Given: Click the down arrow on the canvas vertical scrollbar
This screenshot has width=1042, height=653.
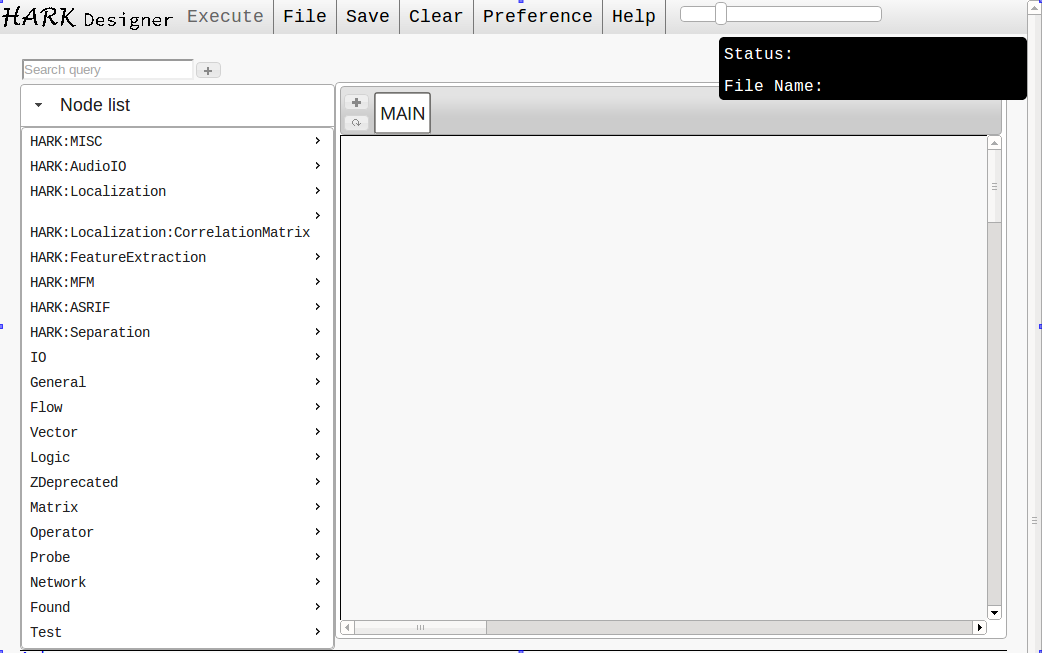Looking at the screenshot, I should pyautogui.click(x=994, y=613).
